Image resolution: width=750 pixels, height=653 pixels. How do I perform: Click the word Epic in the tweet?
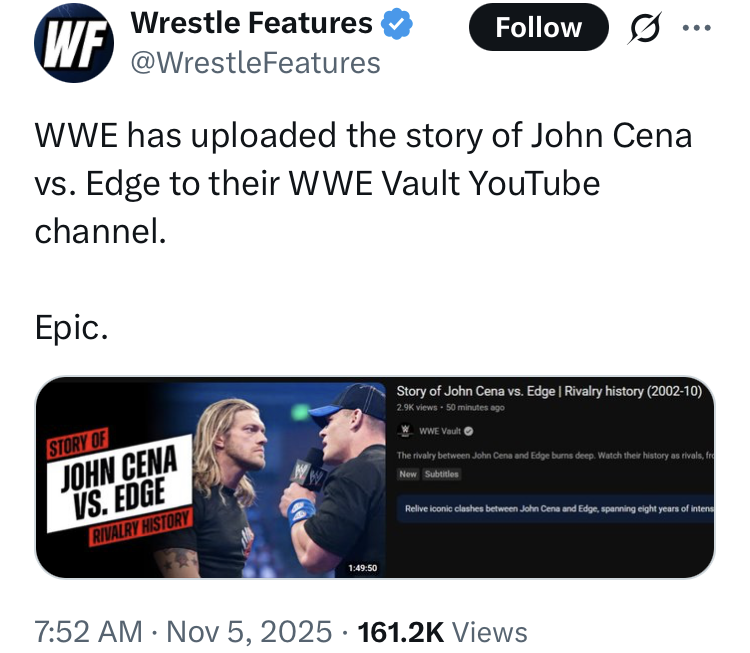coord(71,327)
